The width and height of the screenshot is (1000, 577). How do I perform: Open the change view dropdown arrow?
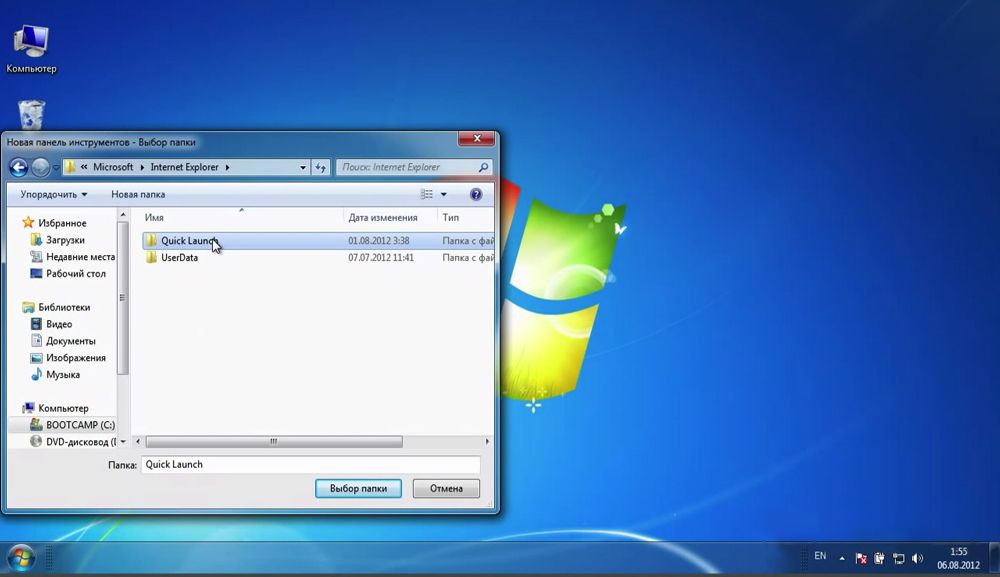[x=446, y=194]
